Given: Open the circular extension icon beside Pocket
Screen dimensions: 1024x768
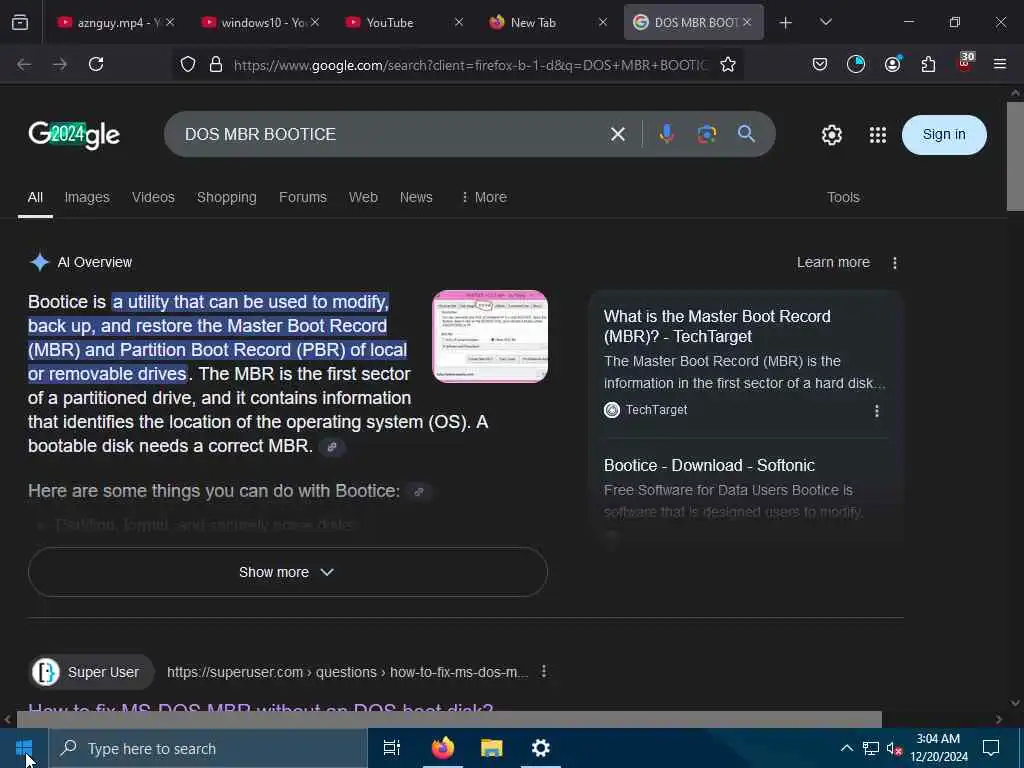Looking at the screenshot, I should click(x=856, y=64).
